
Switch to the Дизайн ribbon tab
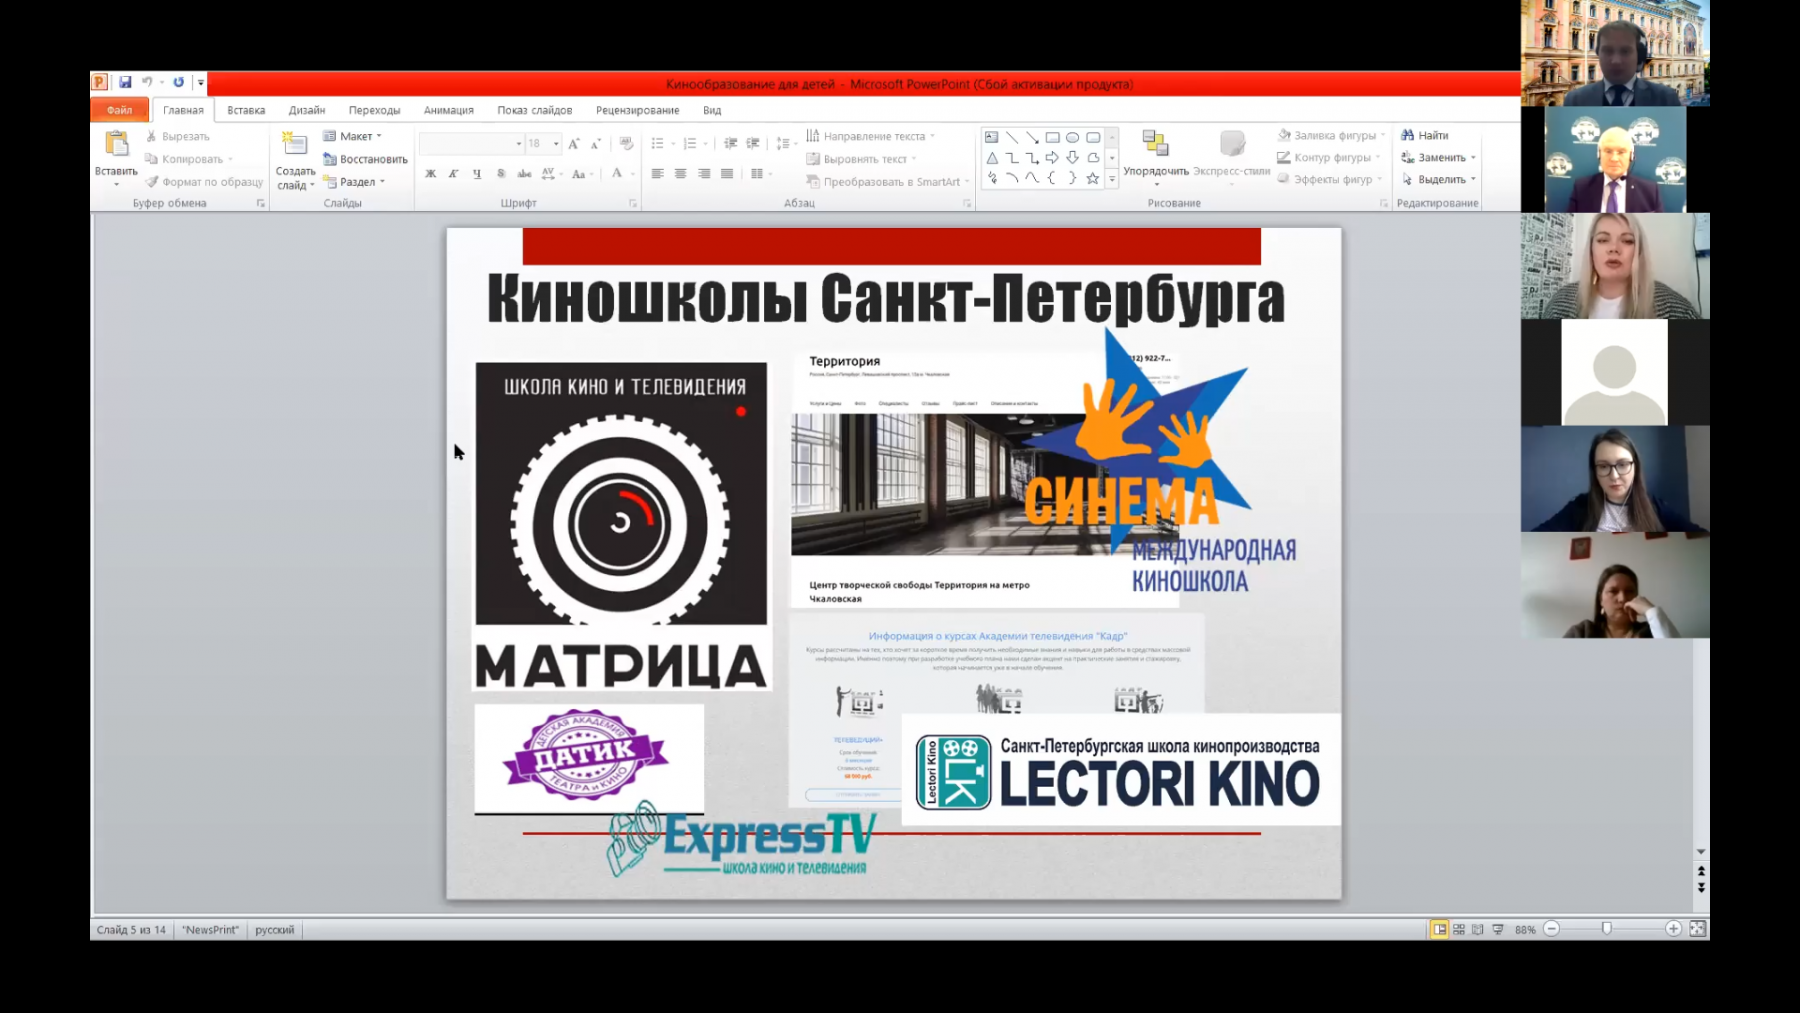(x=307, y=110)
